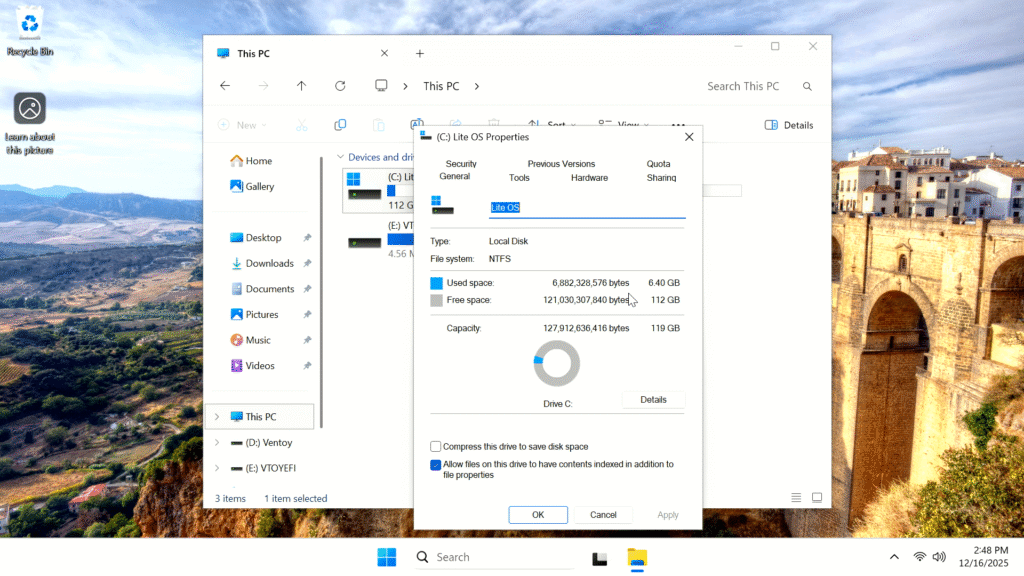
Task: Expand the This PC tree node
Action: coord(217,417)
